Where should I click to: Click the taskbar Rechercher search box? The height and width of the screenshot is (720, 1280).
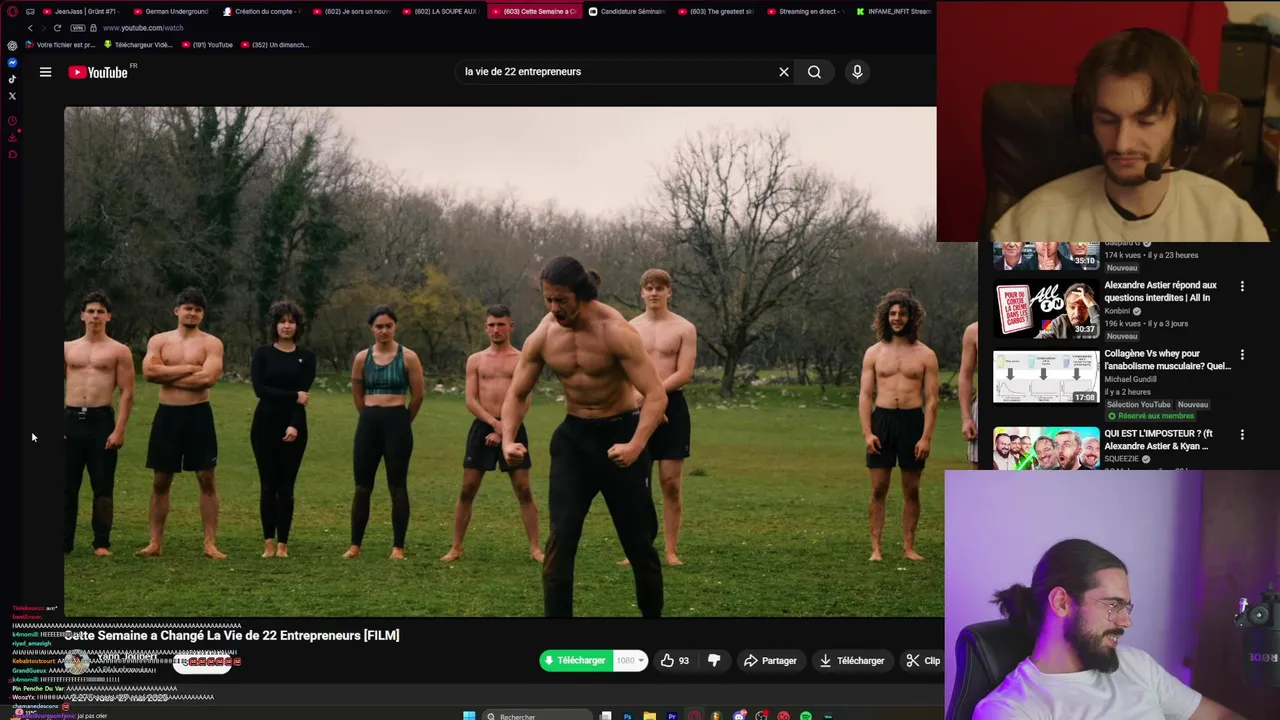pyautogui.click(x=538, y=715)
